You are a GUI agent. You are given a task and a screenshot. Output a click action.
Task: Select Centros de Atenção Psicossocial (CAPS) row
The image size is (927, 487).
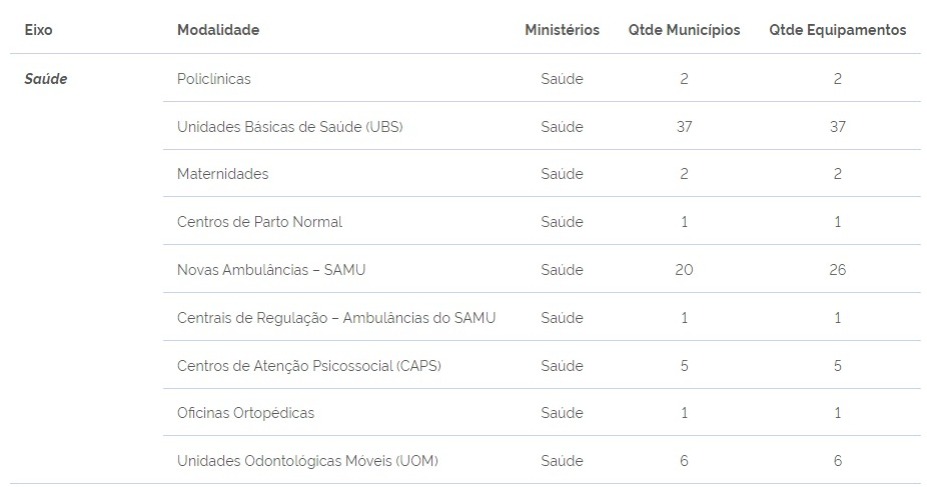pyautogui.click(x=542, y=365)
